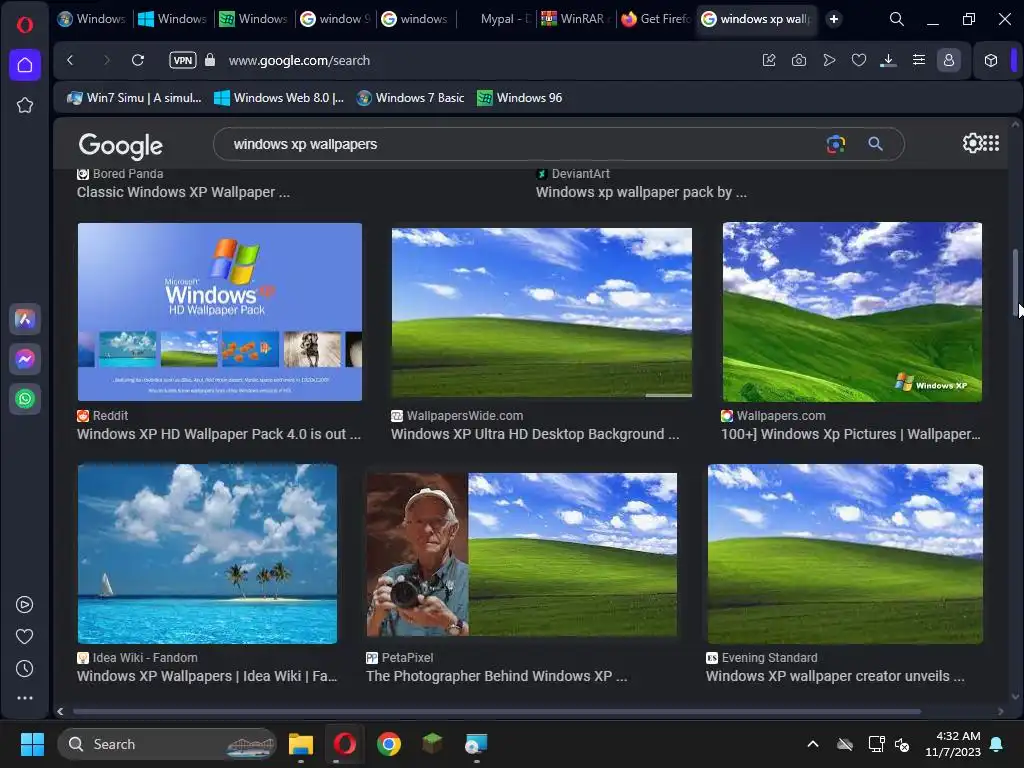Reload the current Google page
The height and width of the screenshot is (768, 1024).
(138, 60)
